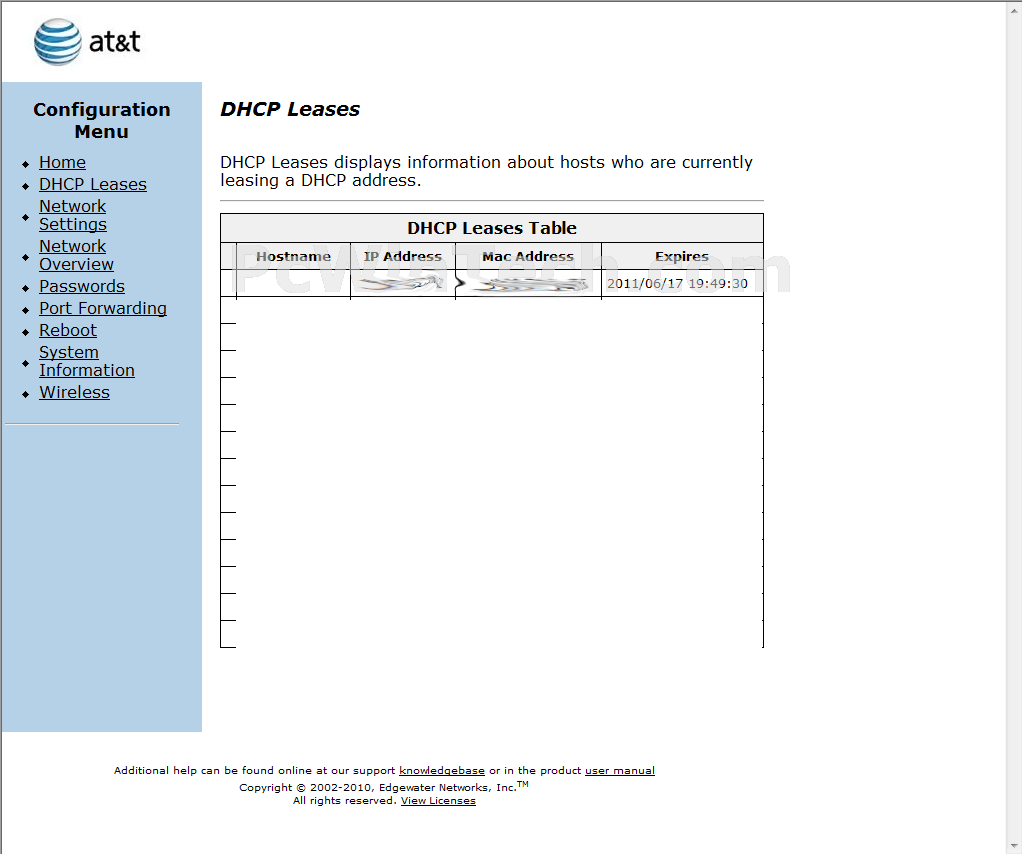Open Network Settings in the menu
Image resolution: width=1022 pixels, height=854 pixels.
tap(72, 215)
